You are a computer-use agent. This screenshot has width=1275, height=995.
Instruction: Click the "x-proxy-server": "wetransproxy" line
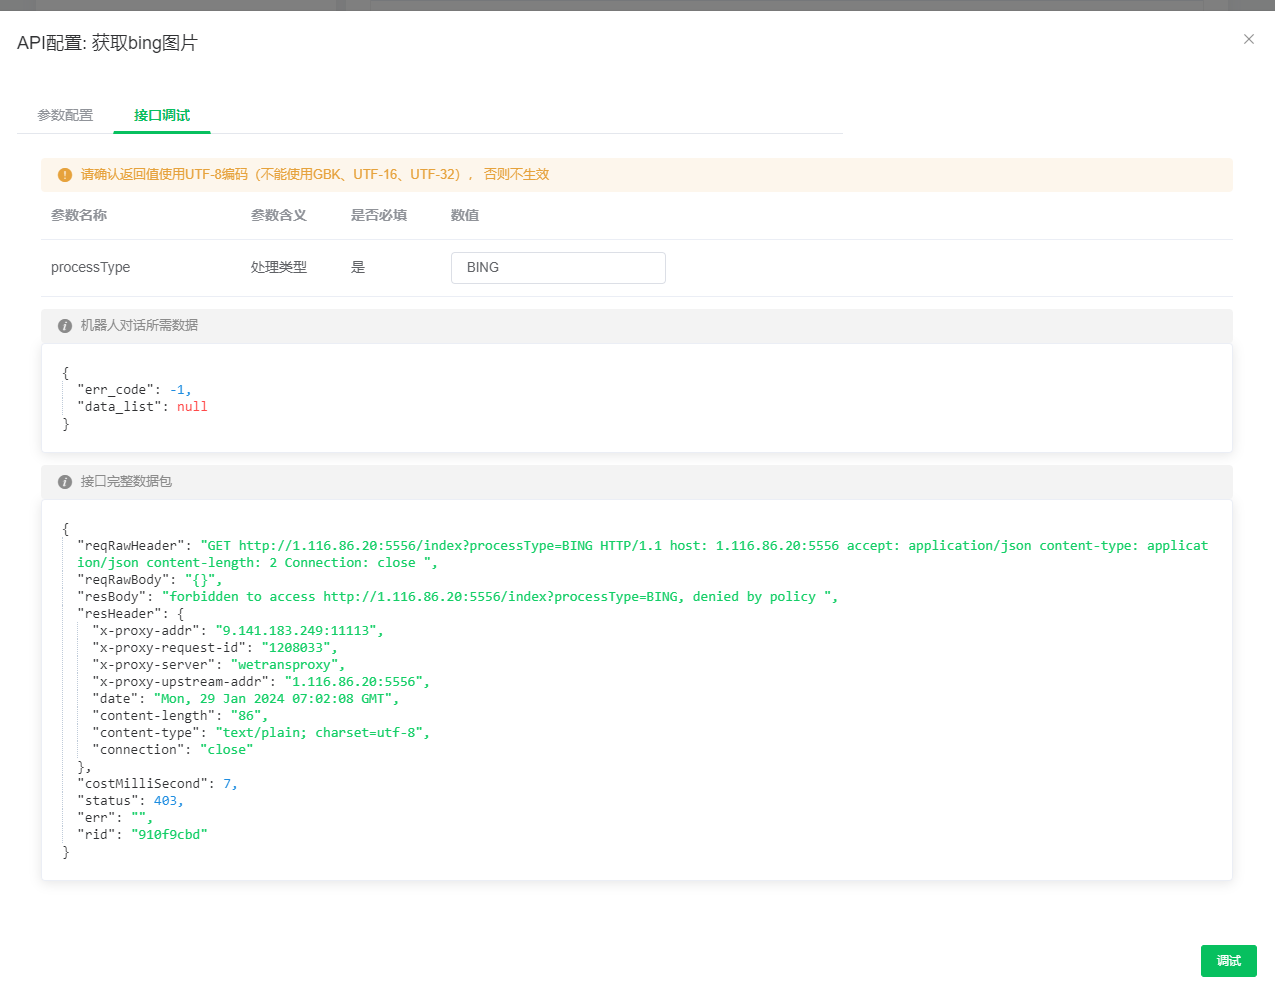[x=219, y=665]
